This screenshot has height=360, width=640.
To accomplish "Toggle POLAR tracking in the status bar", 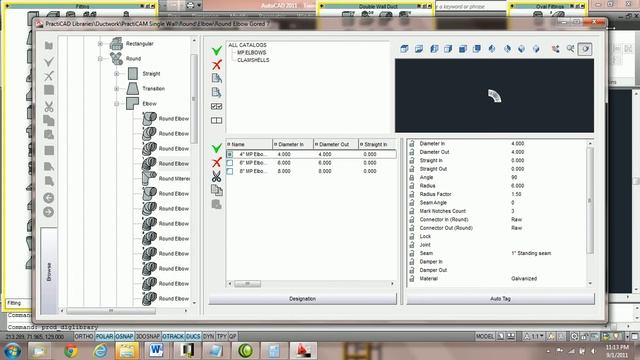I will (x=104, y=337).
